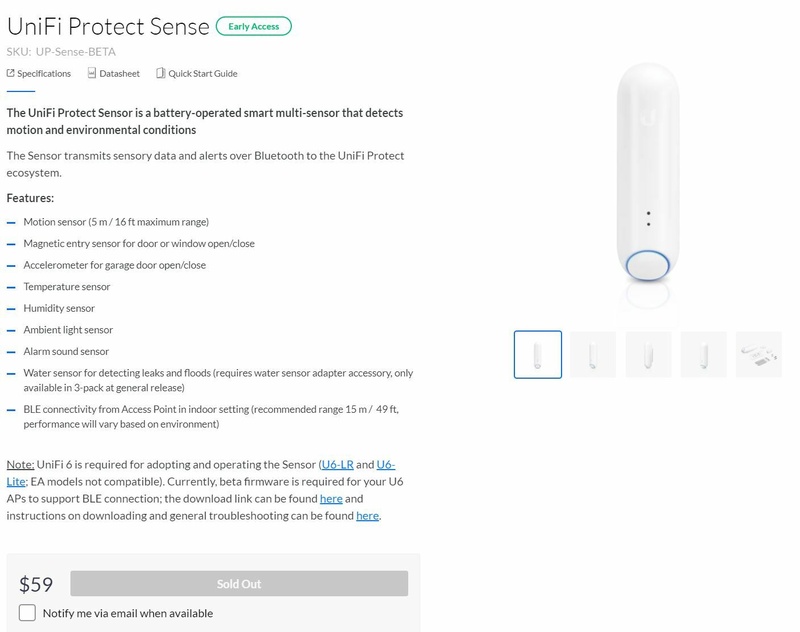Open the troubleshooting instructions 'here' link
This screenshot has width=800, height=632.
367,515
